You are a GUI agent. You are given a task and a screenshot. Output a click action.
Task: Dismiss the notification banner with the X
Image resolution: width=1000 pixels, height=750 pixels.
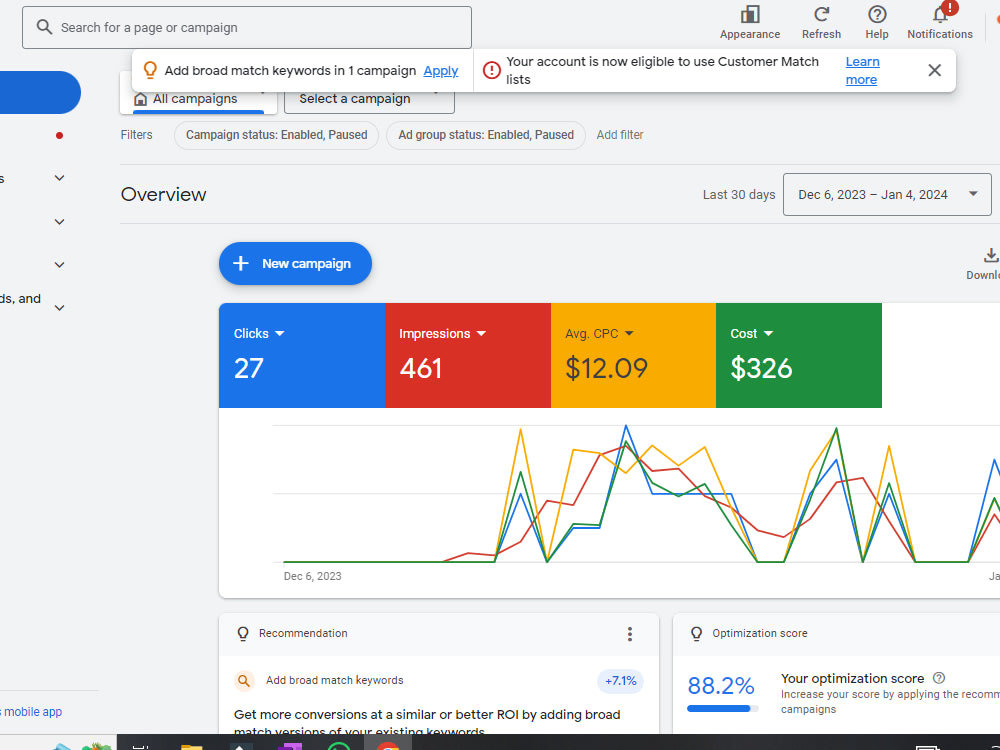934,70
